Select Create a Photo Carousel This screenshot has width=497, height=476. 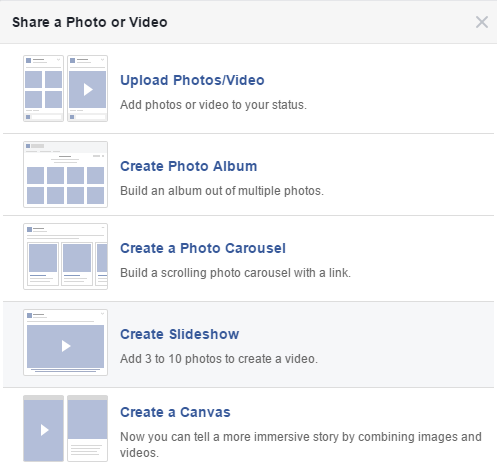coord(203,248)
